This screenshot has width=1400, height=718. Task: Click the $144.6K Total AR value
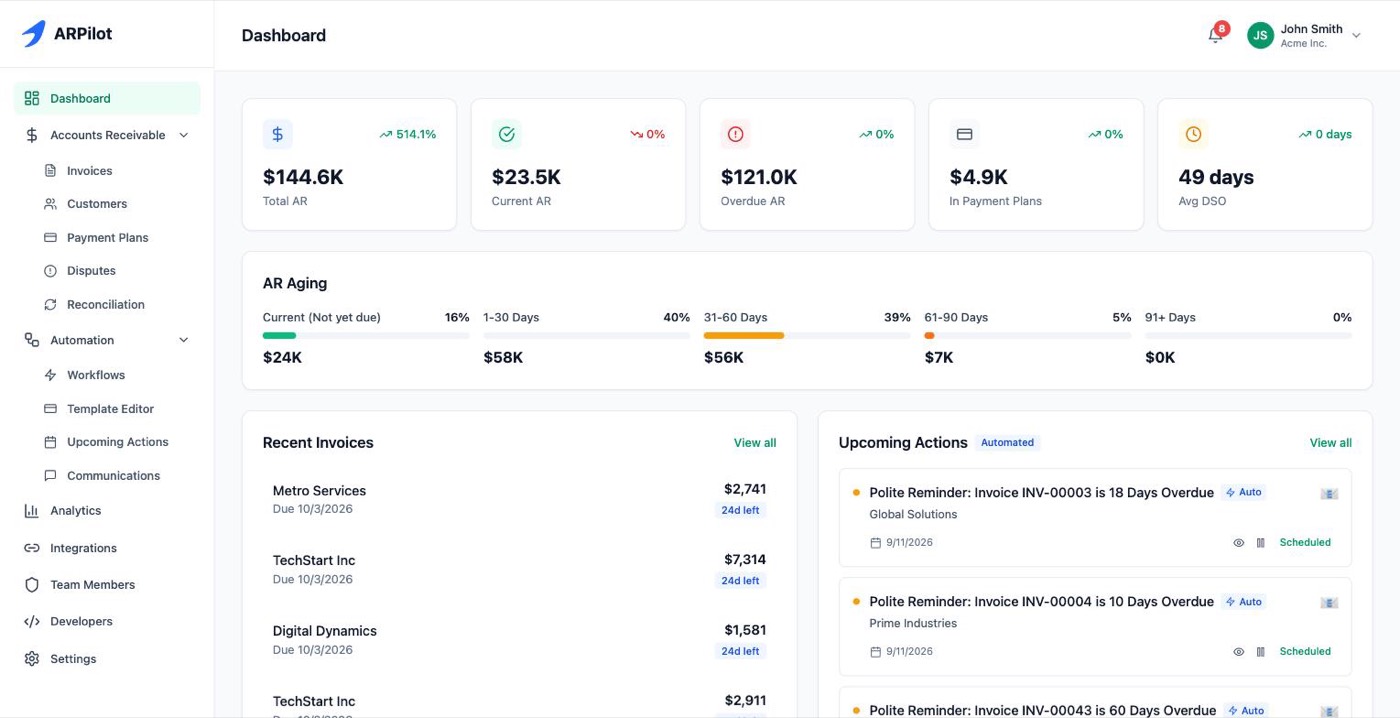coord(303,177)
